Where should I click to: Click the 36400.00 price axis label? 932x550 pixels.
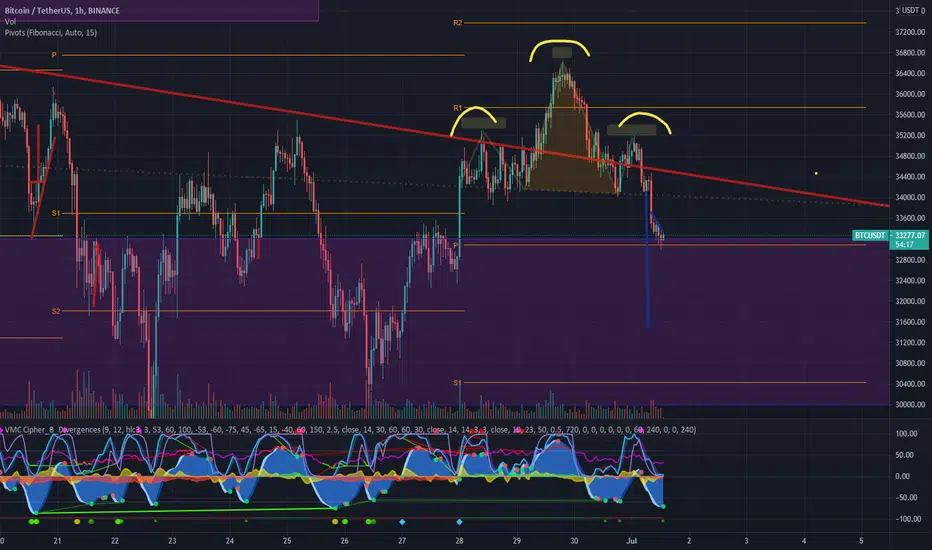coord(910,73)
